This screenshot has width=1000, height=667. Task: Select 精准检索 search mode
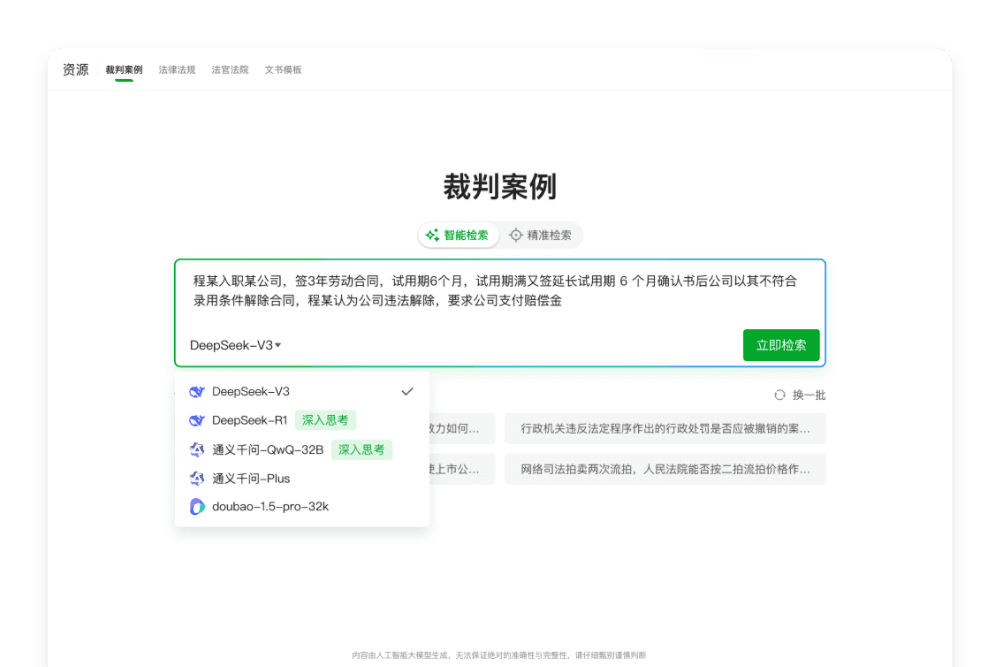[x=540, y=235]
